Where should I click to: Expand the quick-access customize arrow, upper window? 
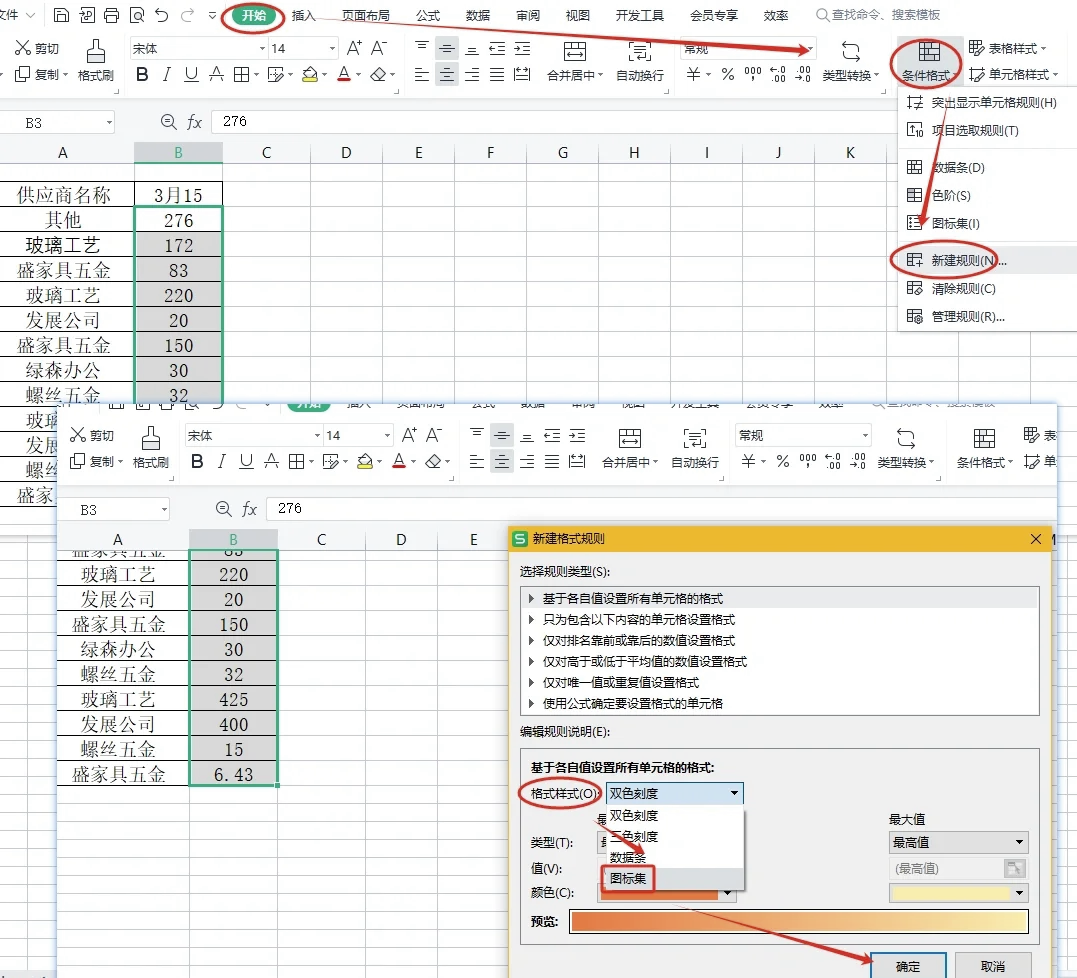click(212, 14)
